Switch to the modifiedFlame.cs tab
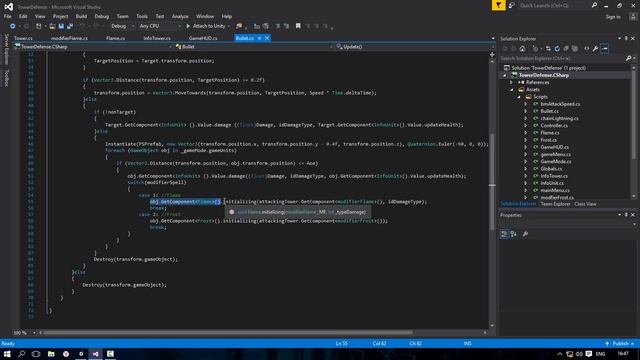The width and height of the screenshot is (640, 360). (69, 38)
